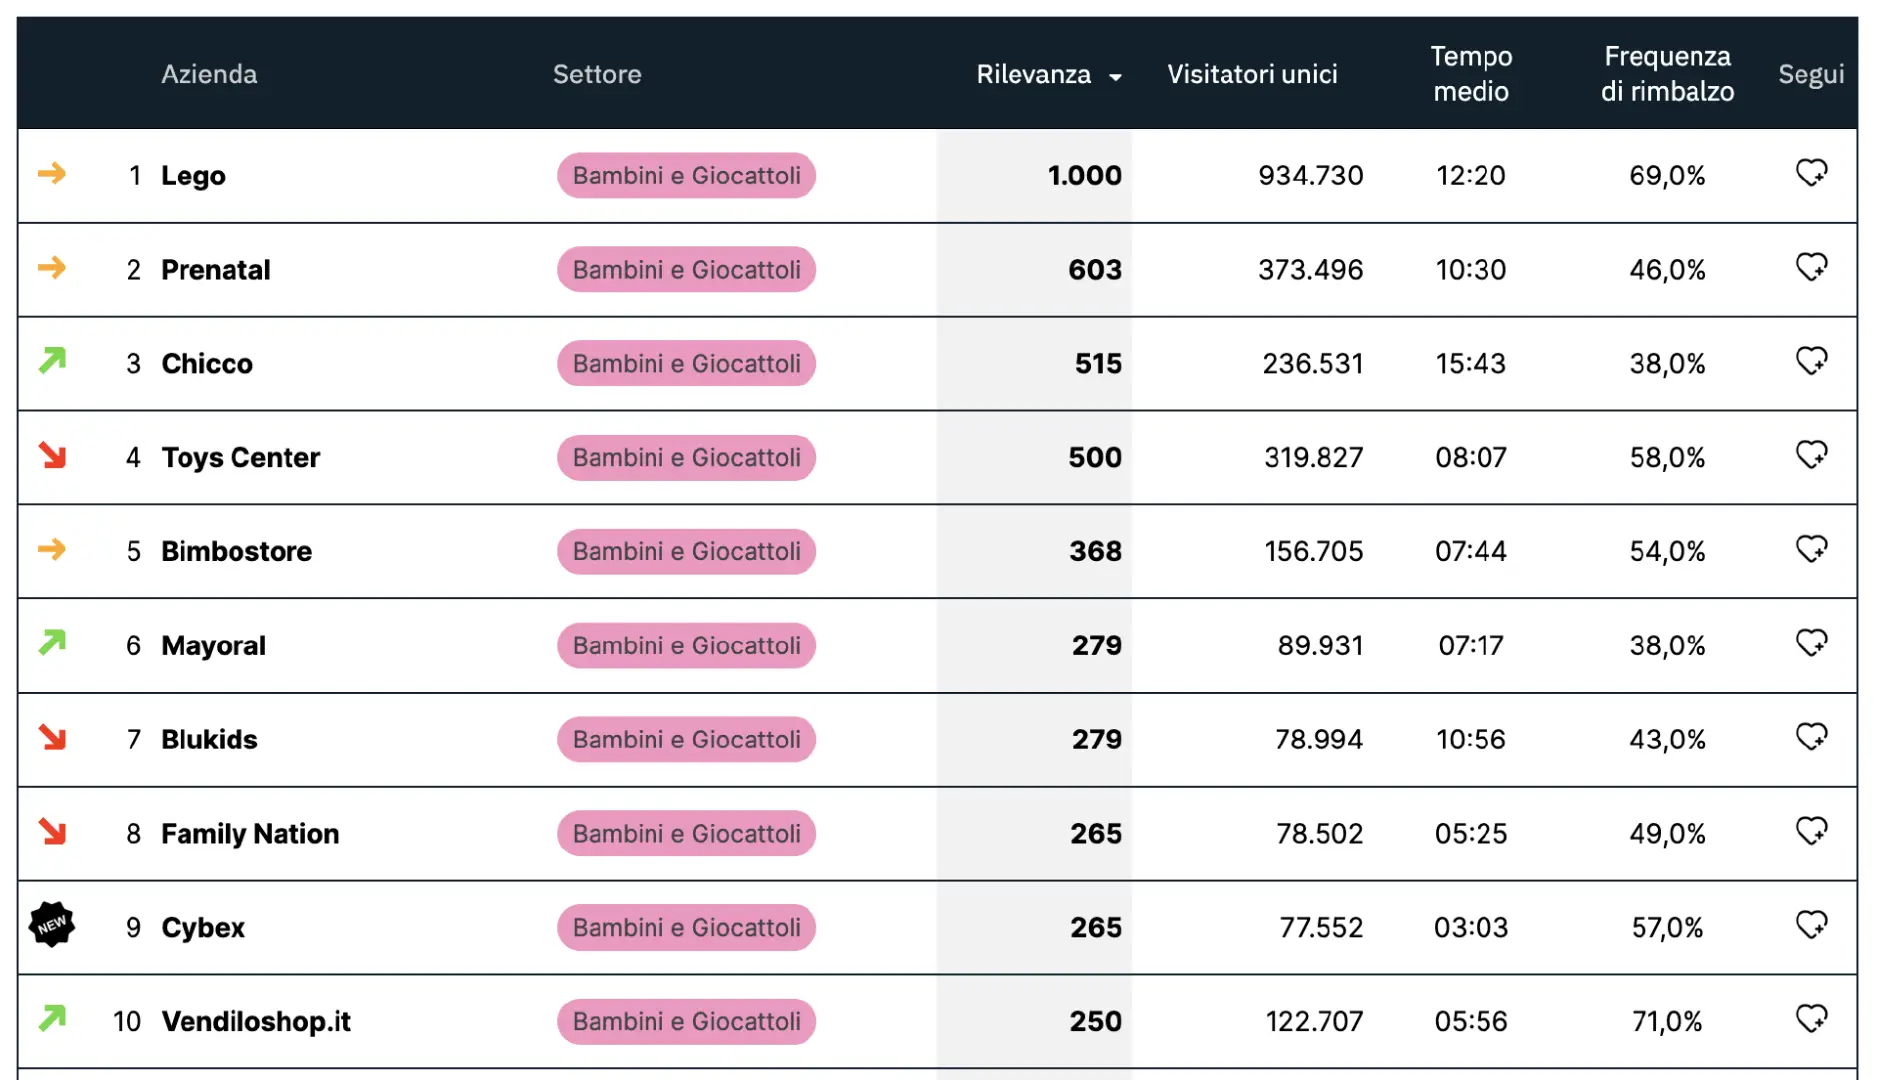Click Toys Center's Bambini e Giocattoli tag
Viewport: 1877px width, 1080px height.
[686, 458]
